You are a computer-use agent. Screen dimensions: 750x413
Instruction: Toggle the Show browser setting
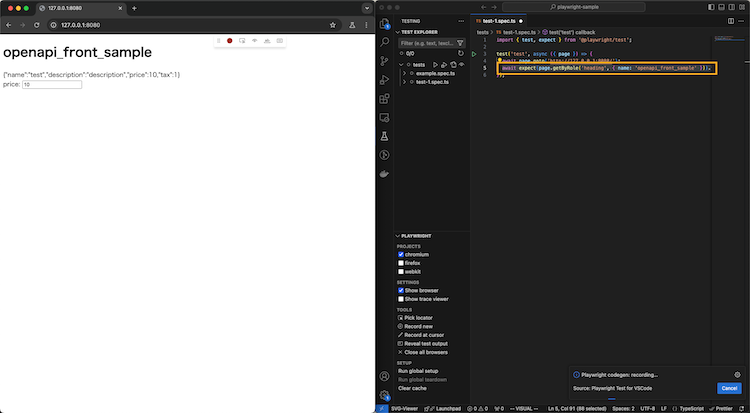401,290
